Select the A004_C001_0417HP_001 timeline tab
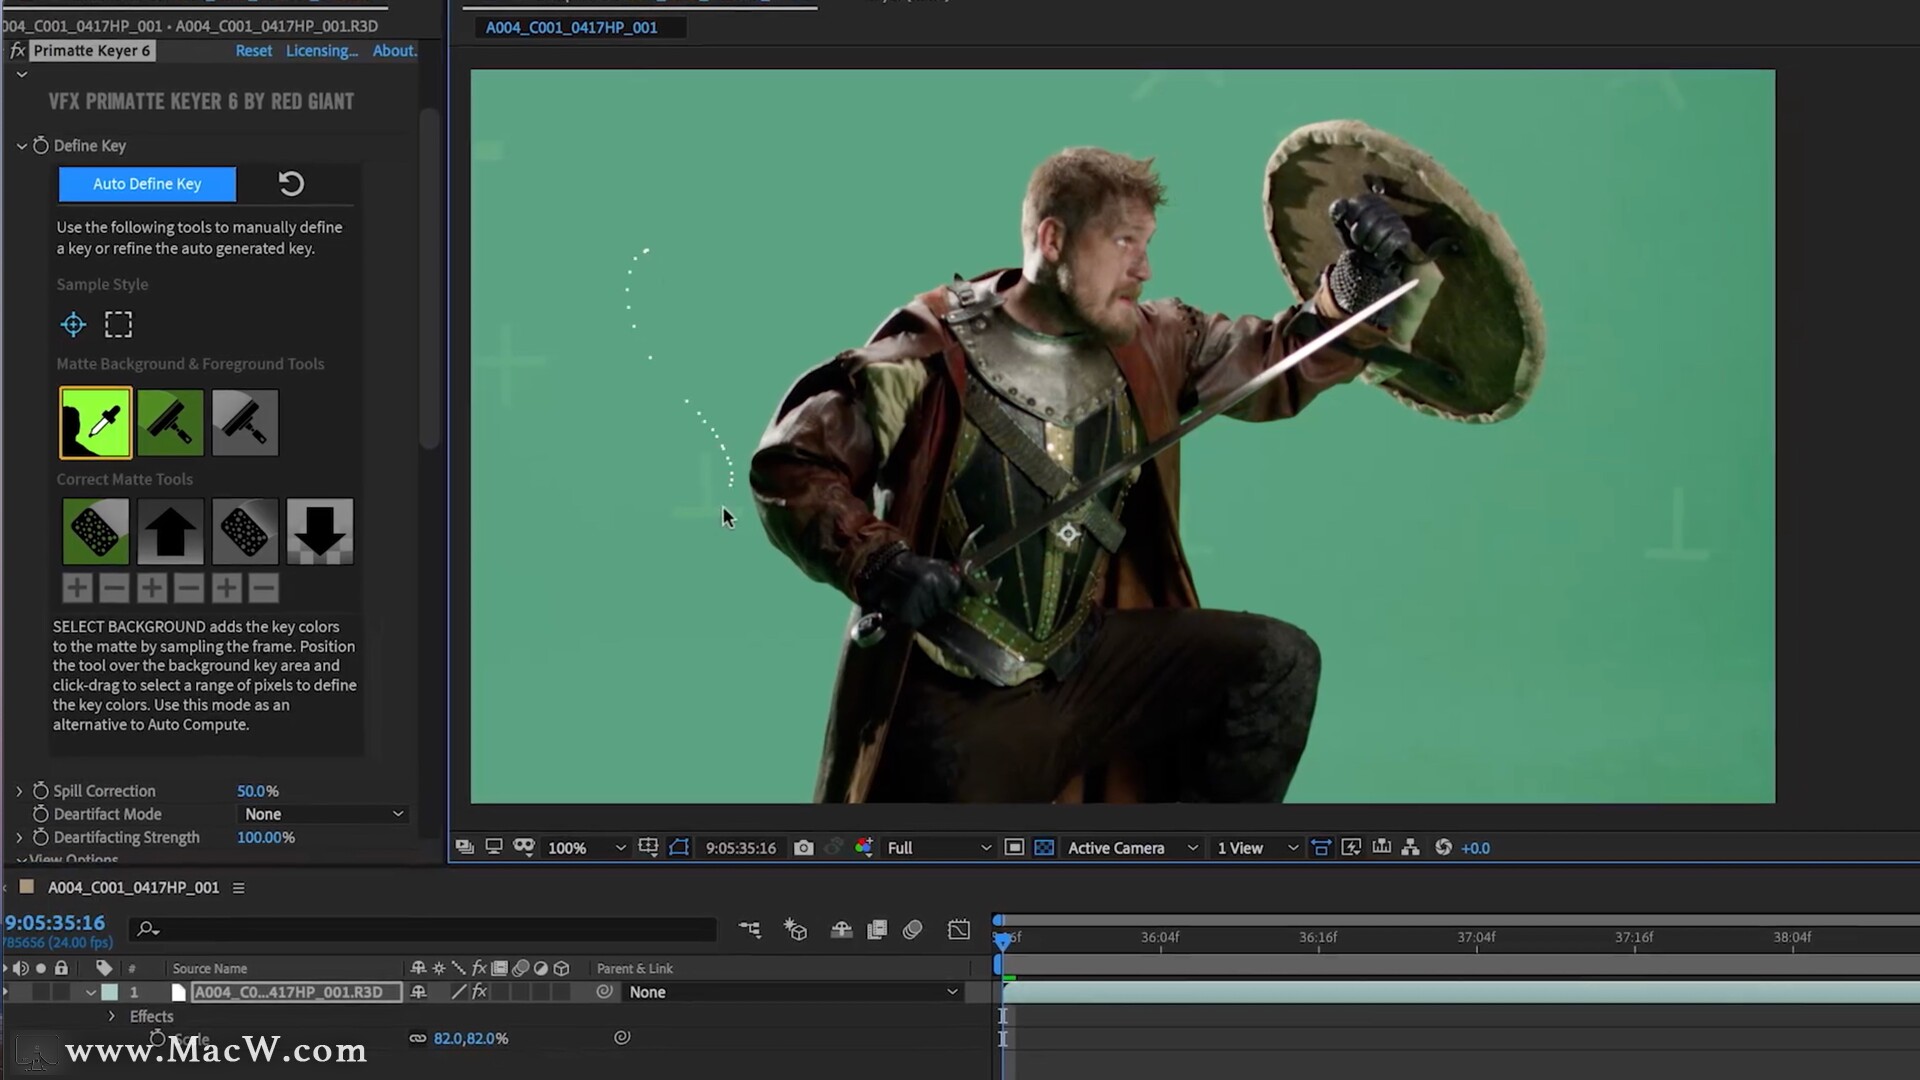Screen dimensions: 1920x1080 (x=133, y=887)
